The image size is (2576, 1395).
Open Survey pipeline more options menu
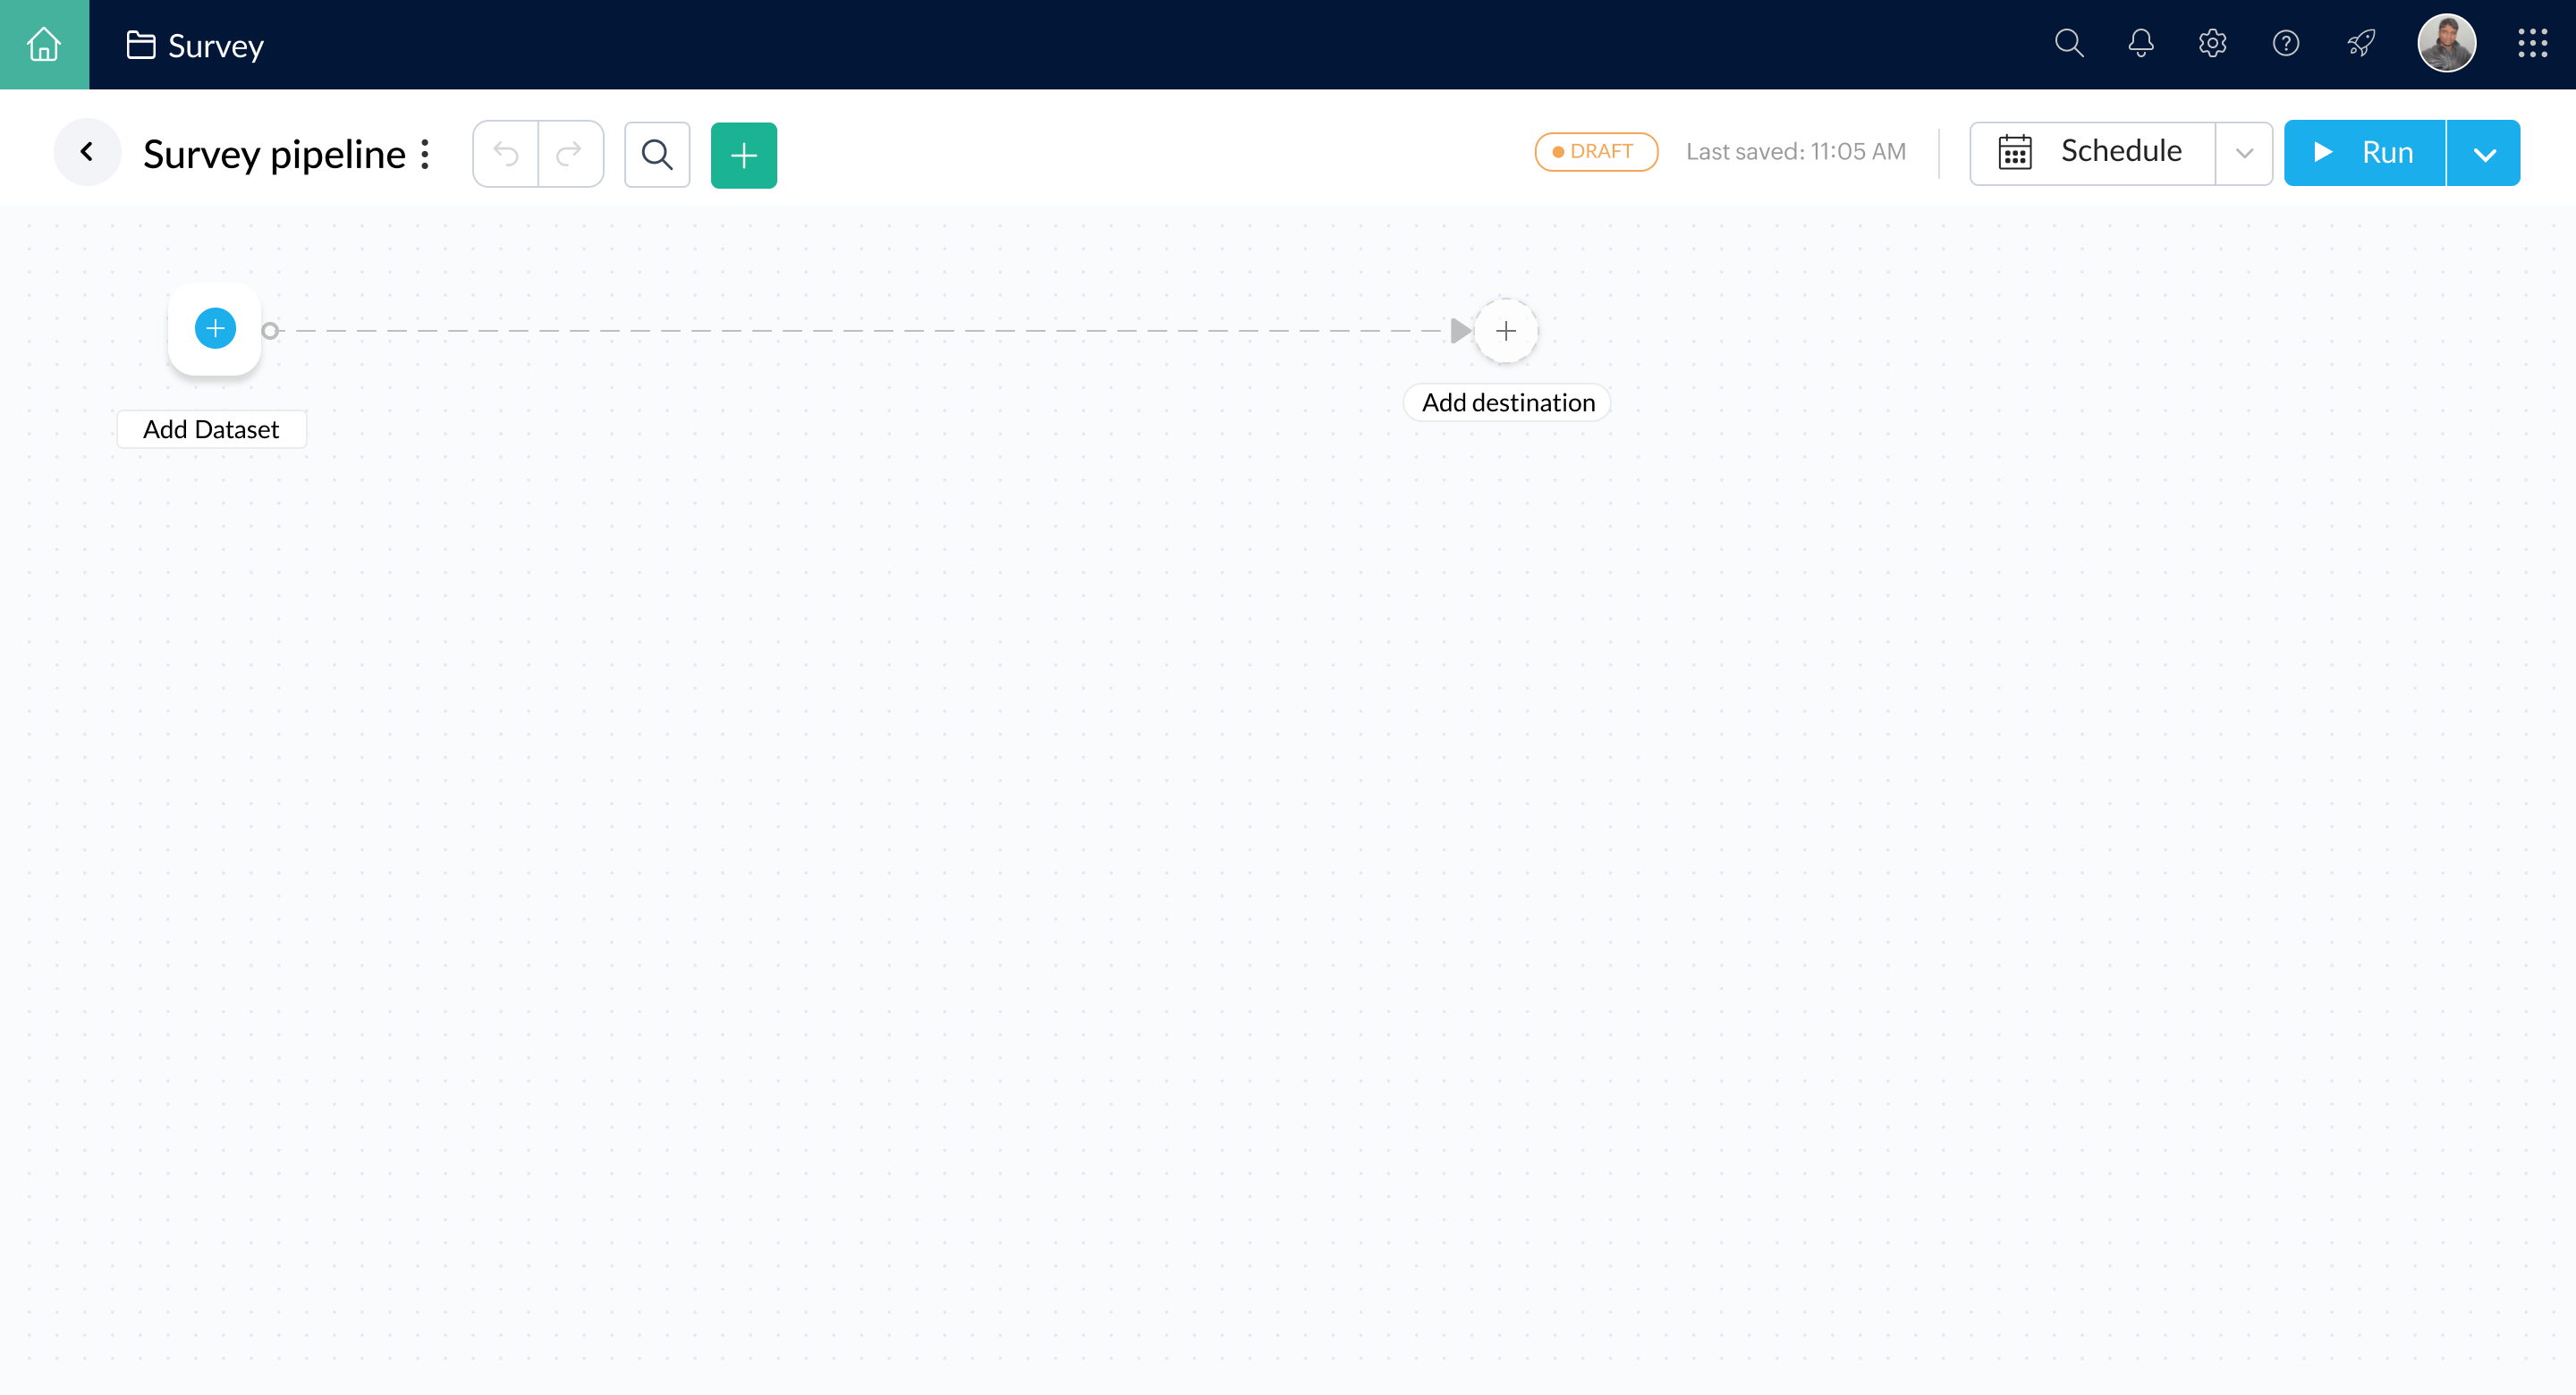point(425,154)
